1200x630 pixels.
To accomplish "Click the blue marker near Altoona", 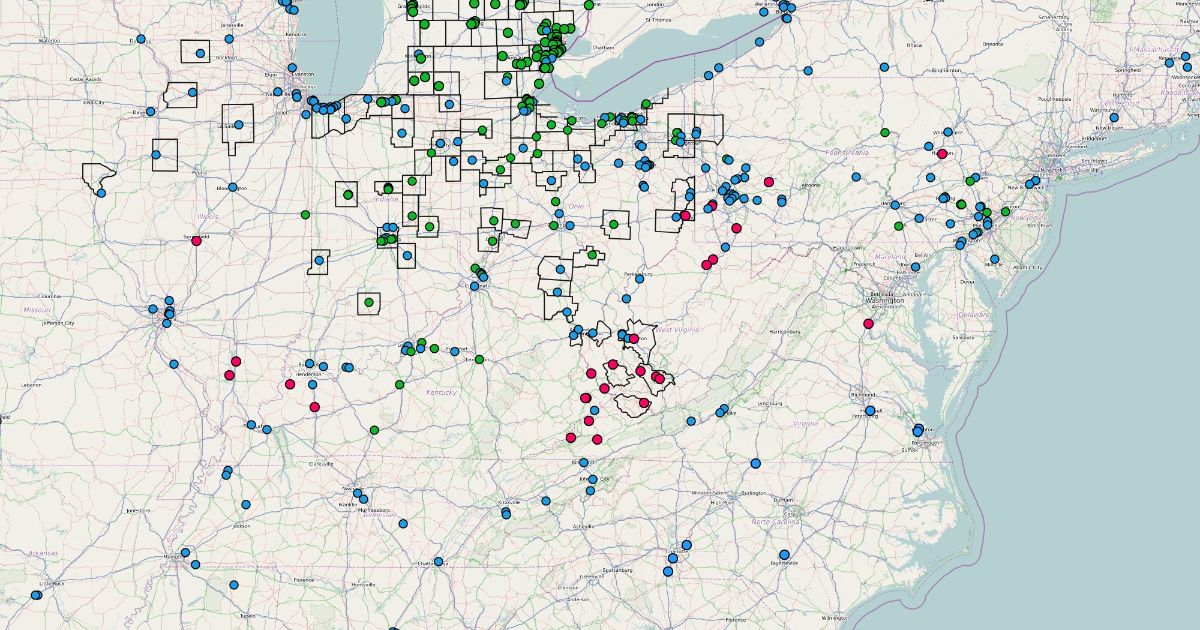I will point(781,199).
